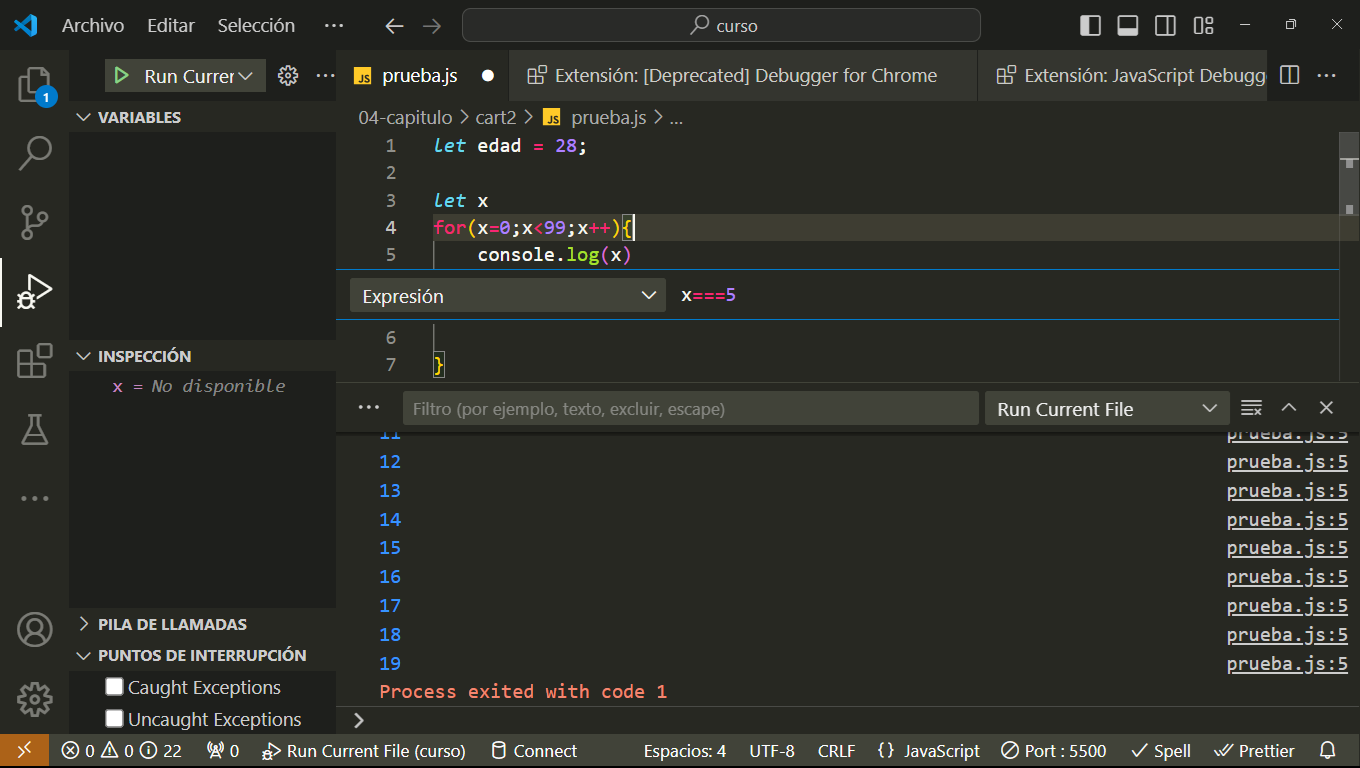Open the Source Control view

pyautogui.click(x=35, y=221)
